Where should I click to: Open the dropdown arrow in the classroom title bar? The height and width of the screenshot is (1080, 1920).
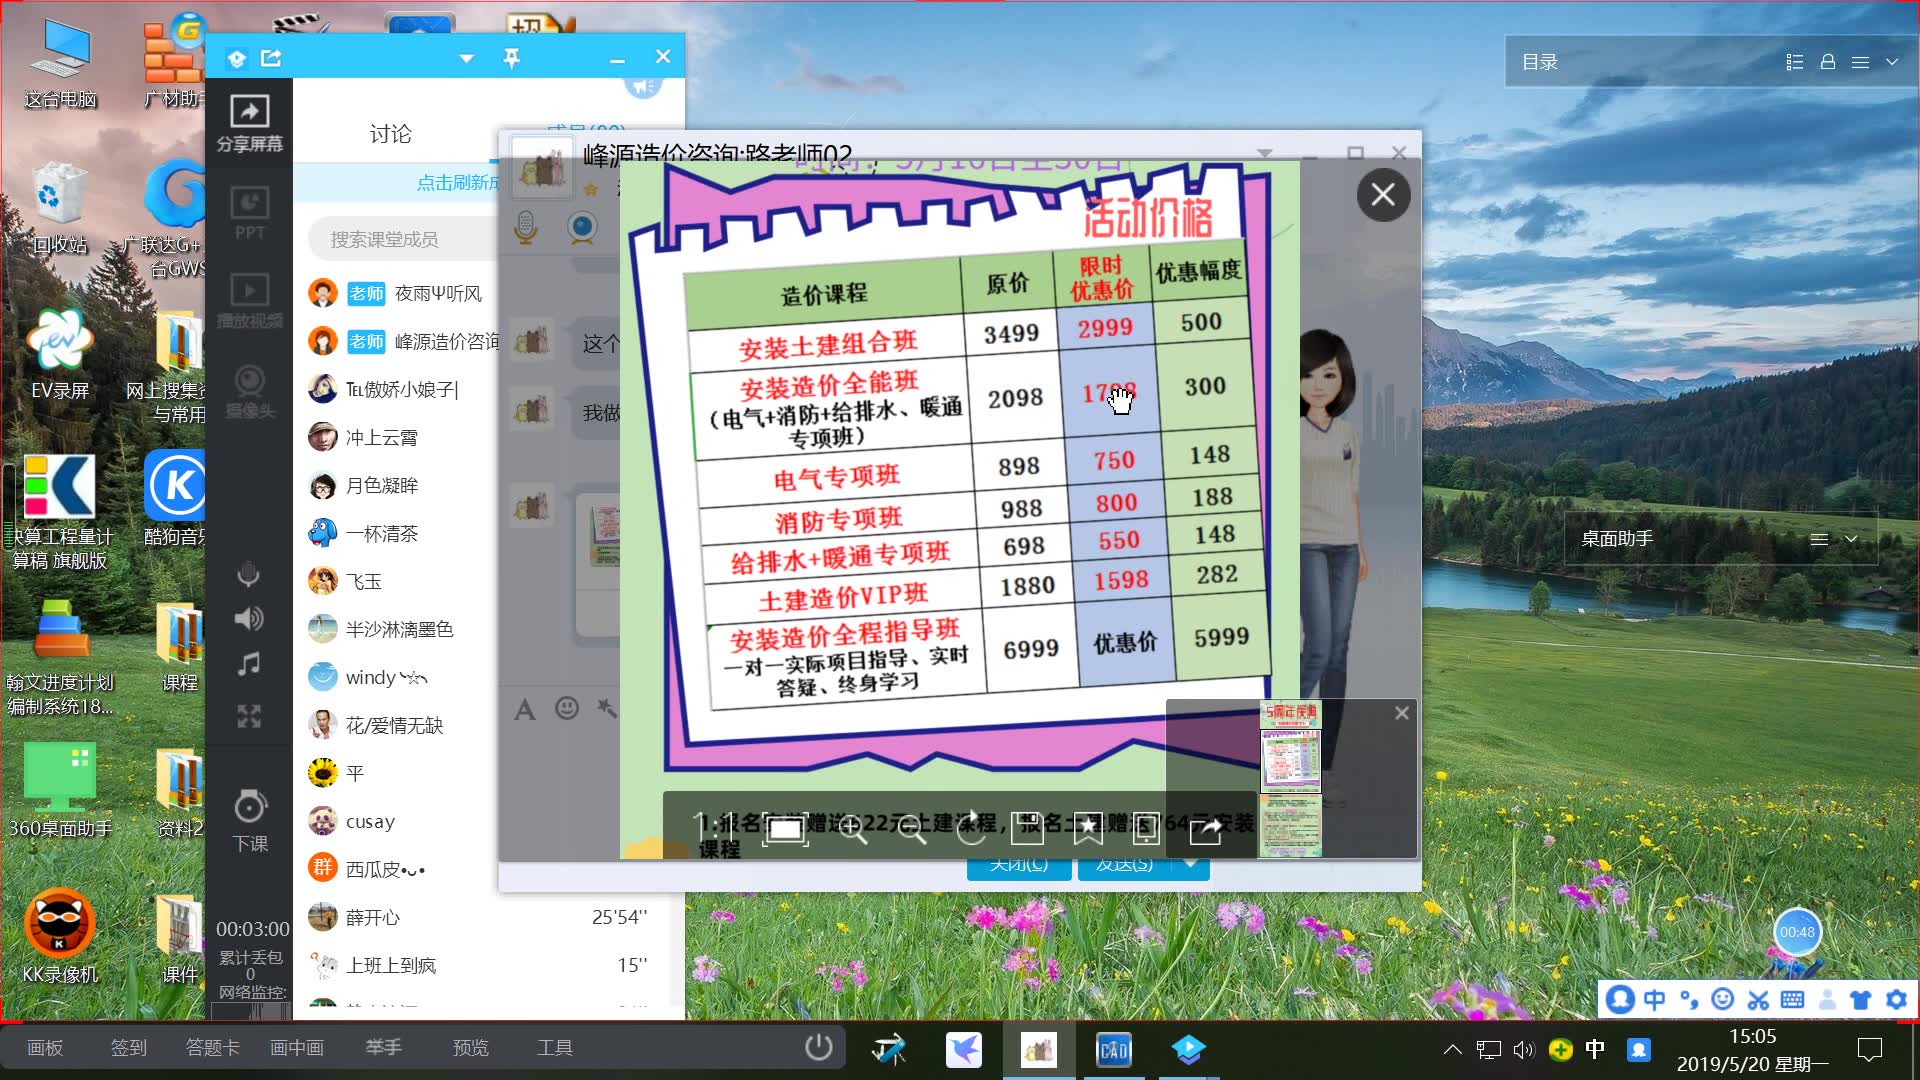466,58
